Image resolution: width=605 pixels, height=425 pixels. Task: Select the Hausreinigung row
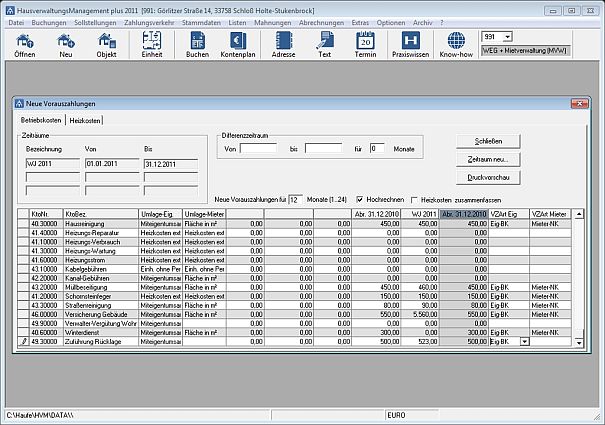(x=295, y=224)
